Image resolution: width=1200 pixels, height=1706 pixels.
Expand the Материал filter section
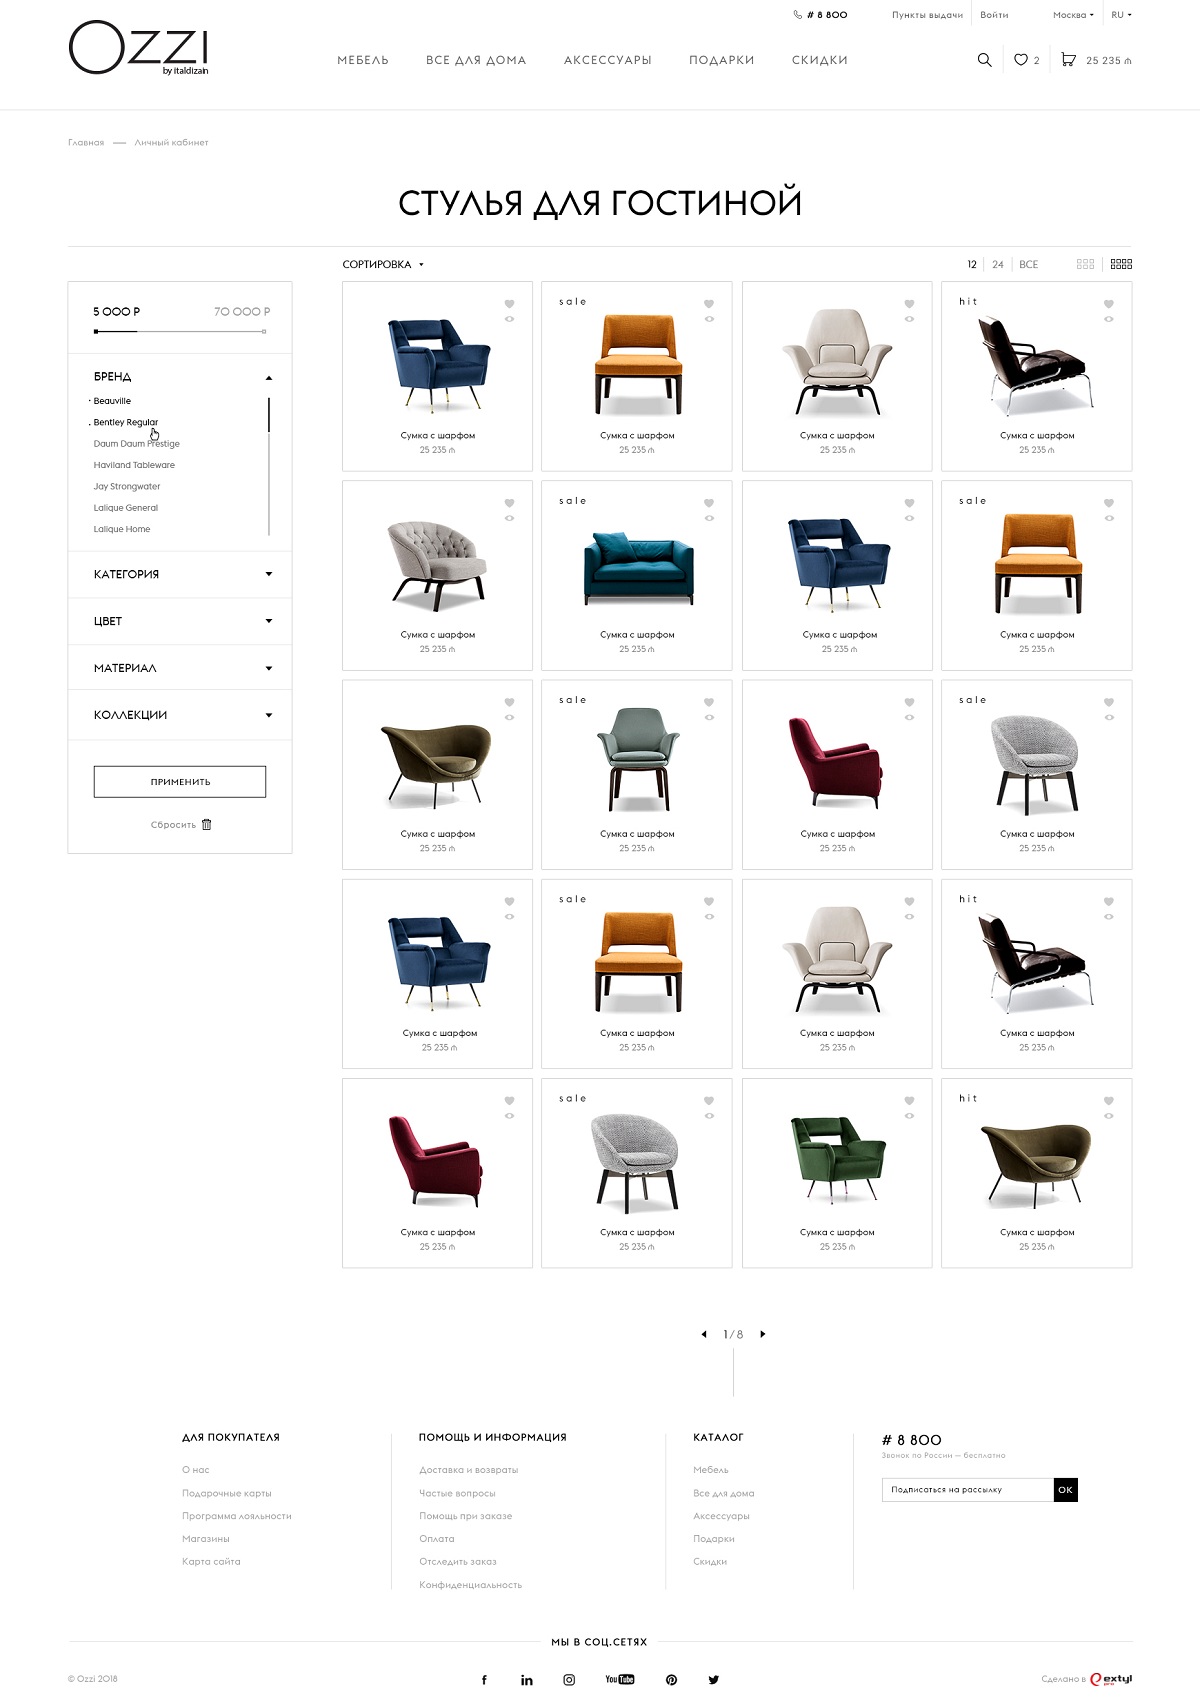coord(180,668)
